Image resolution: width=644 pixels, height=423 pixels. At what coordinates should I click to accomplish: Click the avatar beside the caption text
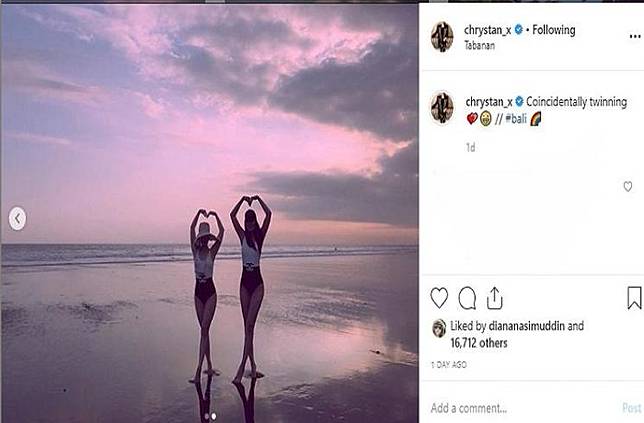tap(442, 107)
